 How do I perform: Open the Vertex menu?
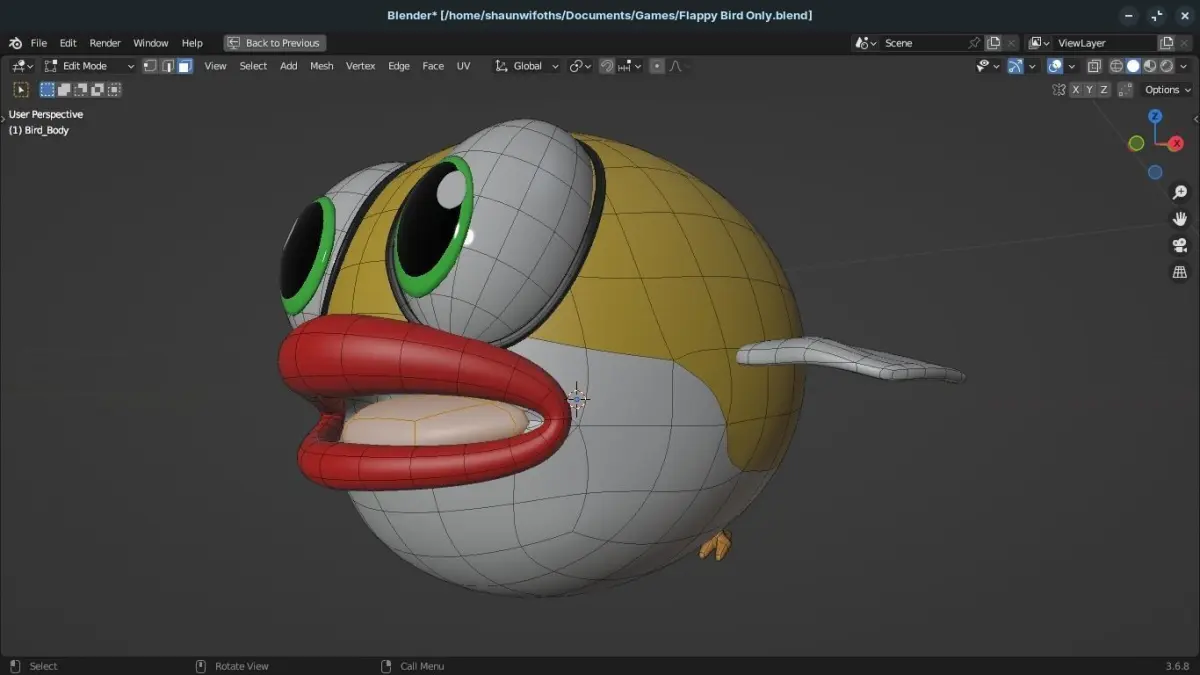[360, 66]
